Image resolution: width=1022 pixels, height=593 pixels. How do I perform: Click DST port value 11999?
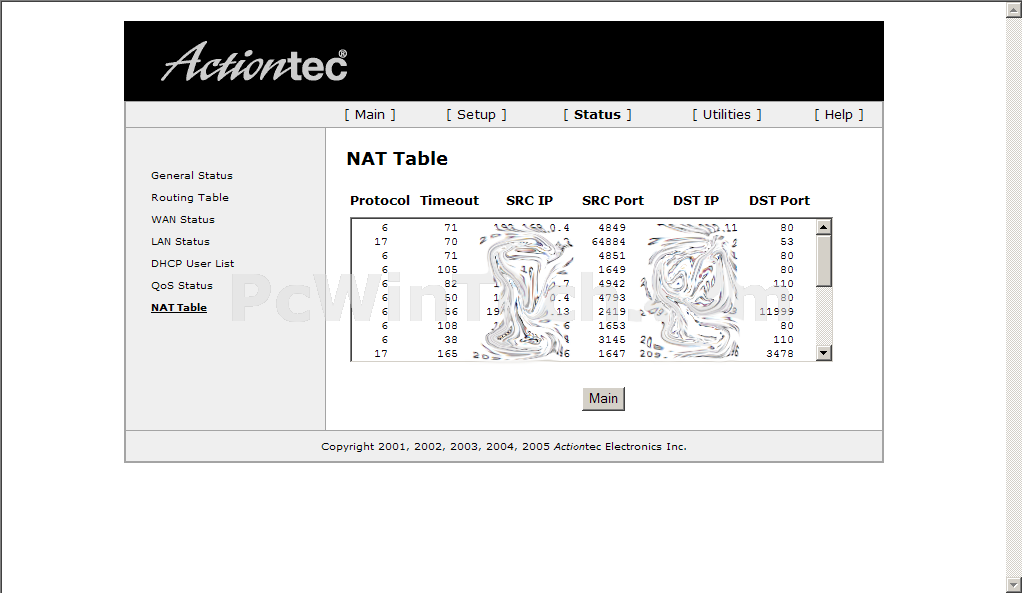[776, 311]
